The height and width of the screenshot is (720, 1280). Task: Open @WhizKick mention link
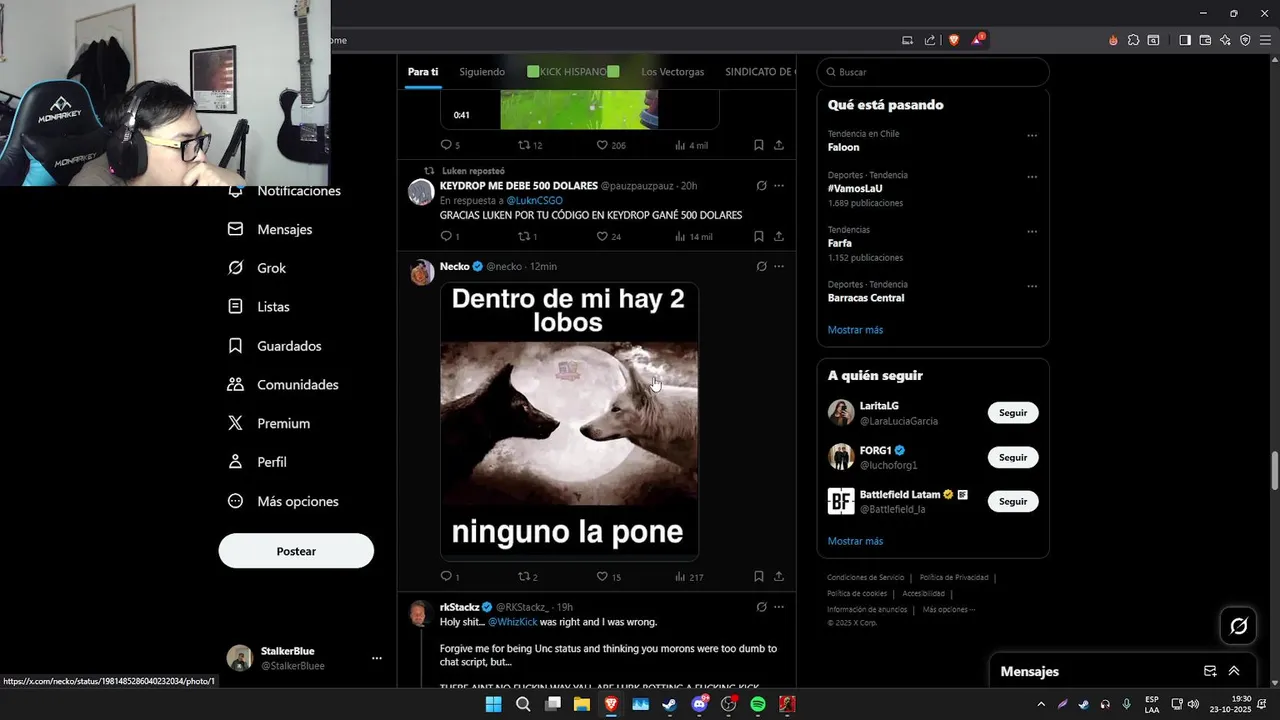(513, 622)
